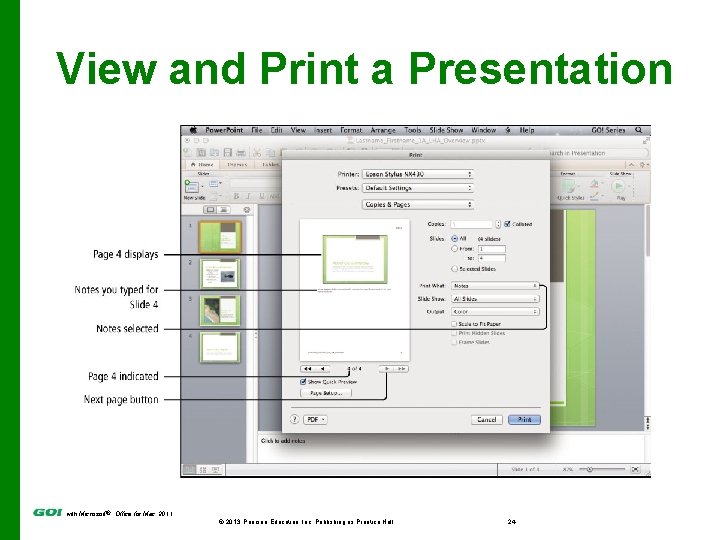Open the File menu
Image resolution: width=720 pixels, height=540 pixels.
[257, 130]
